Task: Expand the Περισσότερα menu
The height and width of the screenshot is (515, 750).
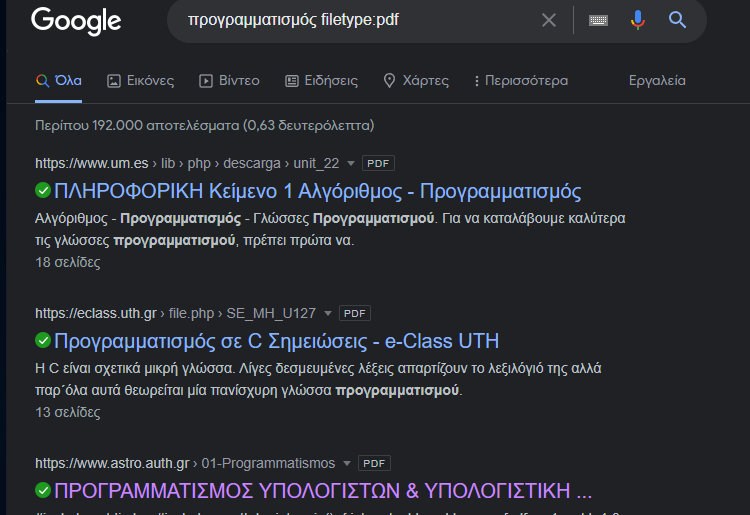Action: click(521, 81)
